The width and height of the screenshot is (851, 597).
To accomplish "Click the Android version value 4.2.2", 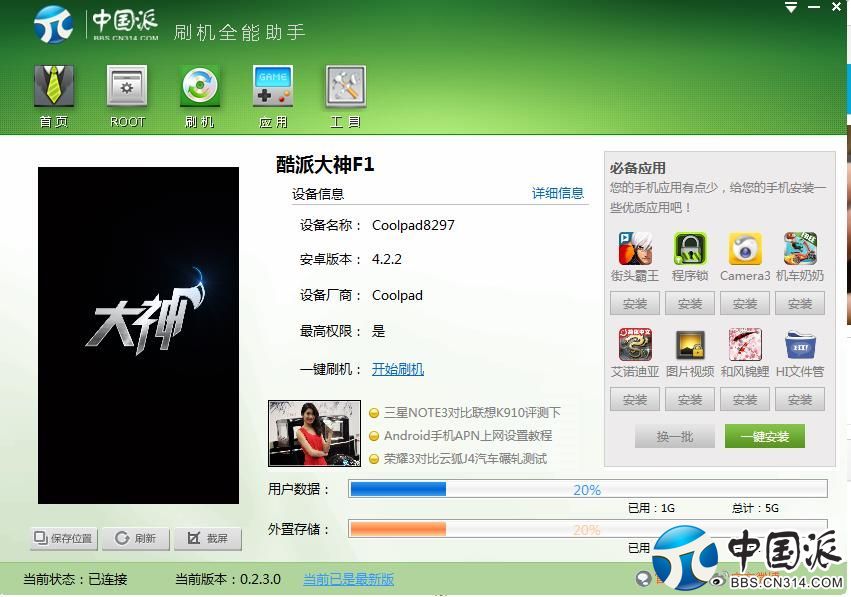I will click(386, 259).
